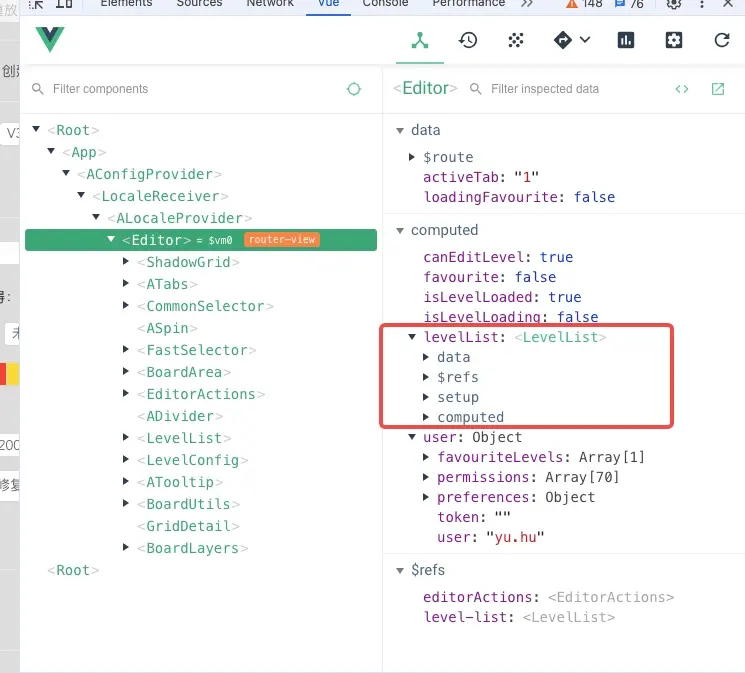Viewport: 745px width, 673px height.
Task: Collapse the top Root tree node
Action: [x=36, y=129]
